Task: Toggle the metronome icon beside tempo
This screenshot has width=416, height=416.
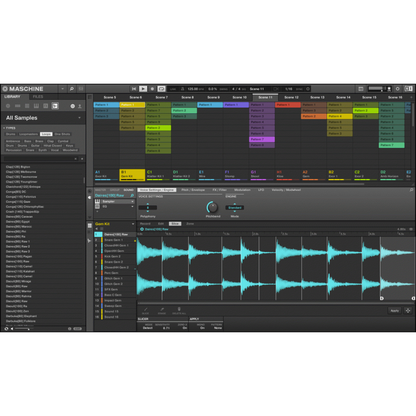Action: coord(182,89)
